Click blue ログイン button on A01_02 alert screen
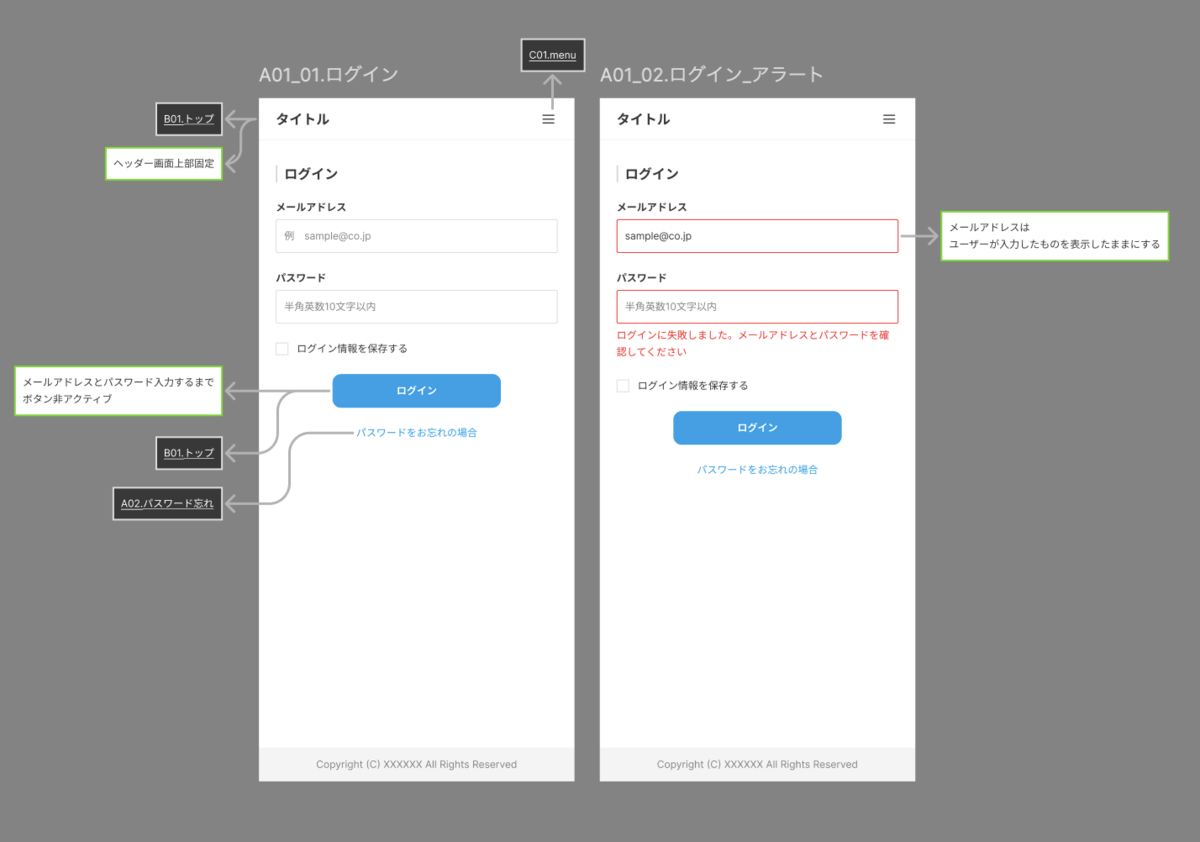 tap(757, 428)
